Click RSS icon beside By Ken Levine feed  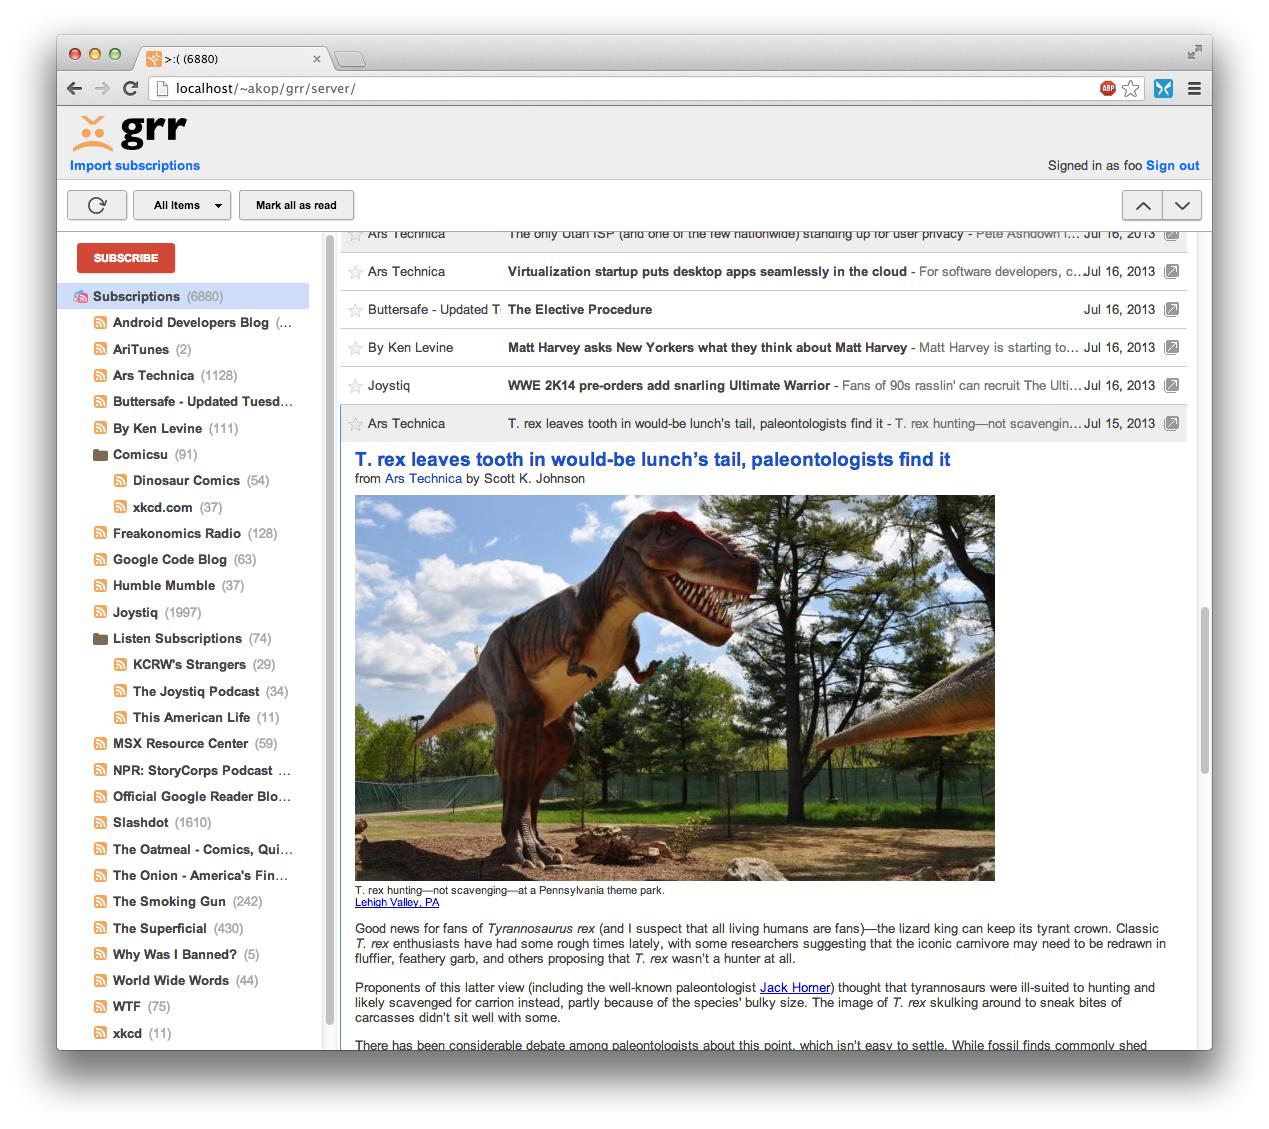click(100, 428)
